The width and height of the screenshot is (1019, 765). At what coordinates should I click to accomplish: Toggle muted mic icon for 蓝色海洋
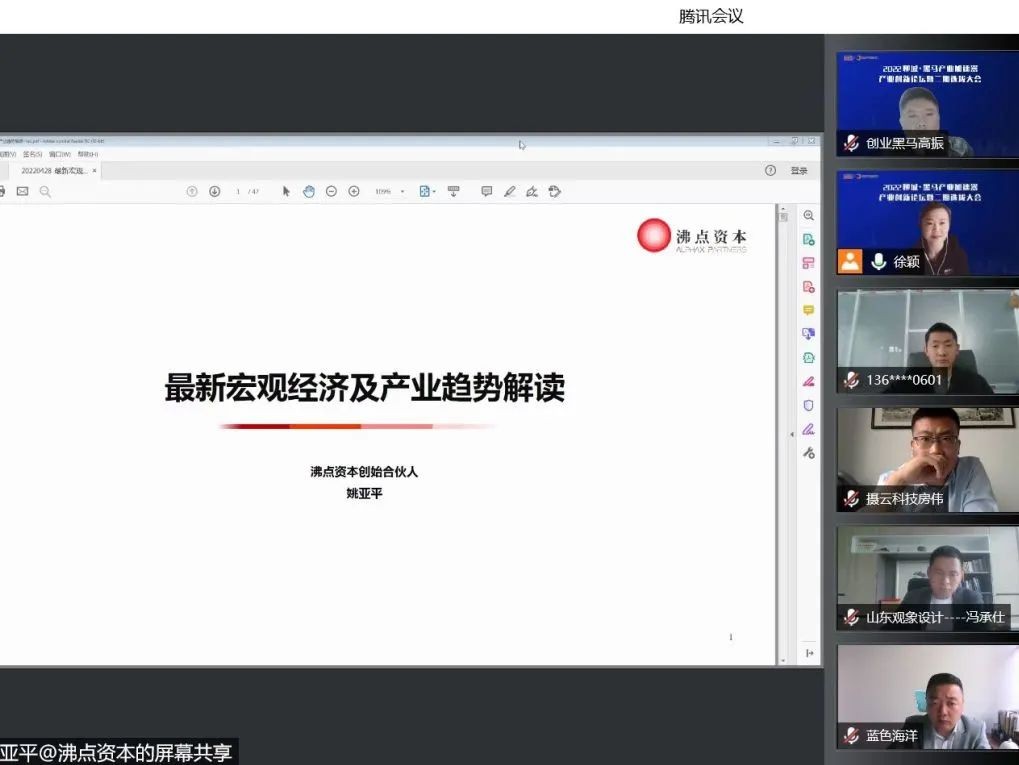point(851,735)
